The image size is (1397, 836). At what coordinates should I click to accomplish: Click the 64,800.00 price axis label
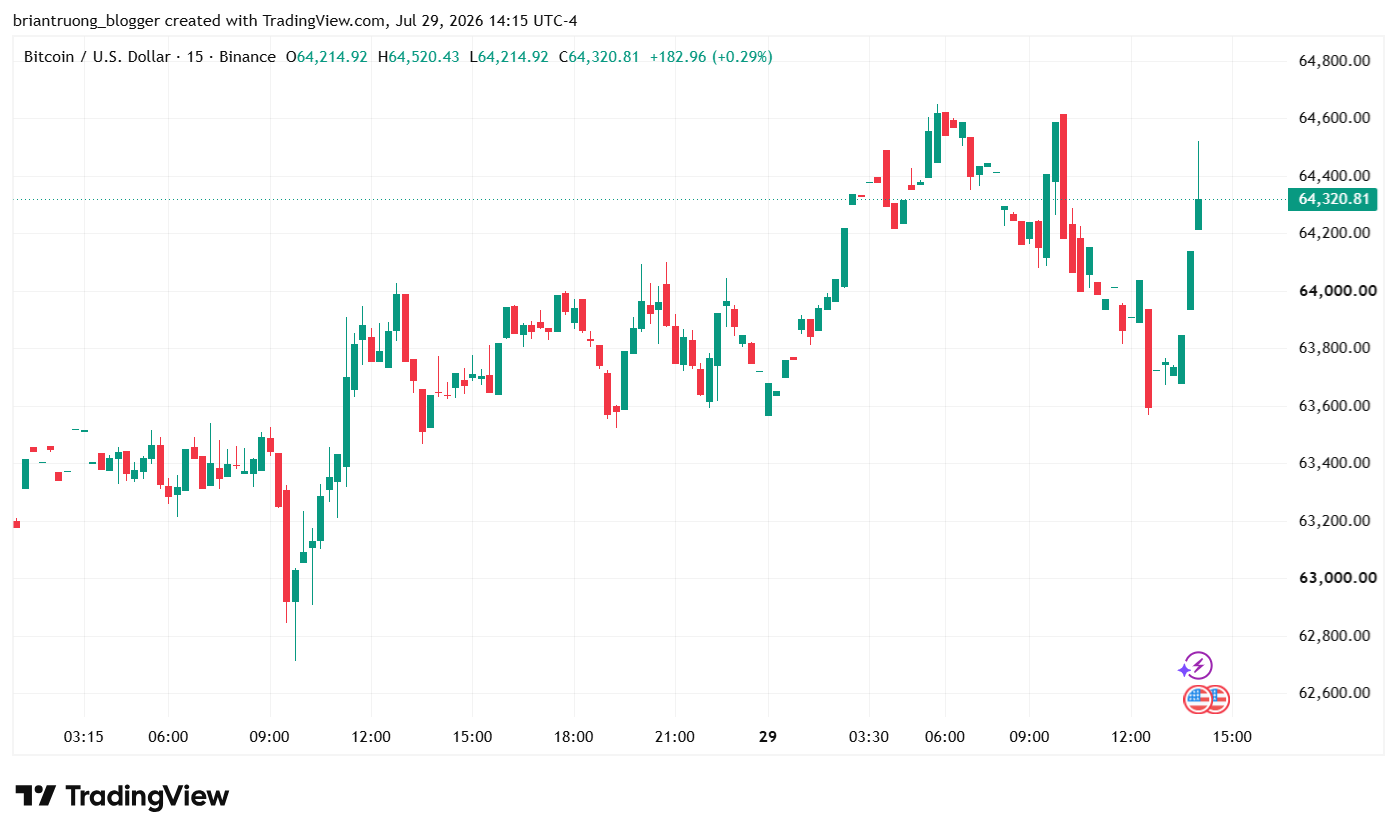[x=1333, y=61]
